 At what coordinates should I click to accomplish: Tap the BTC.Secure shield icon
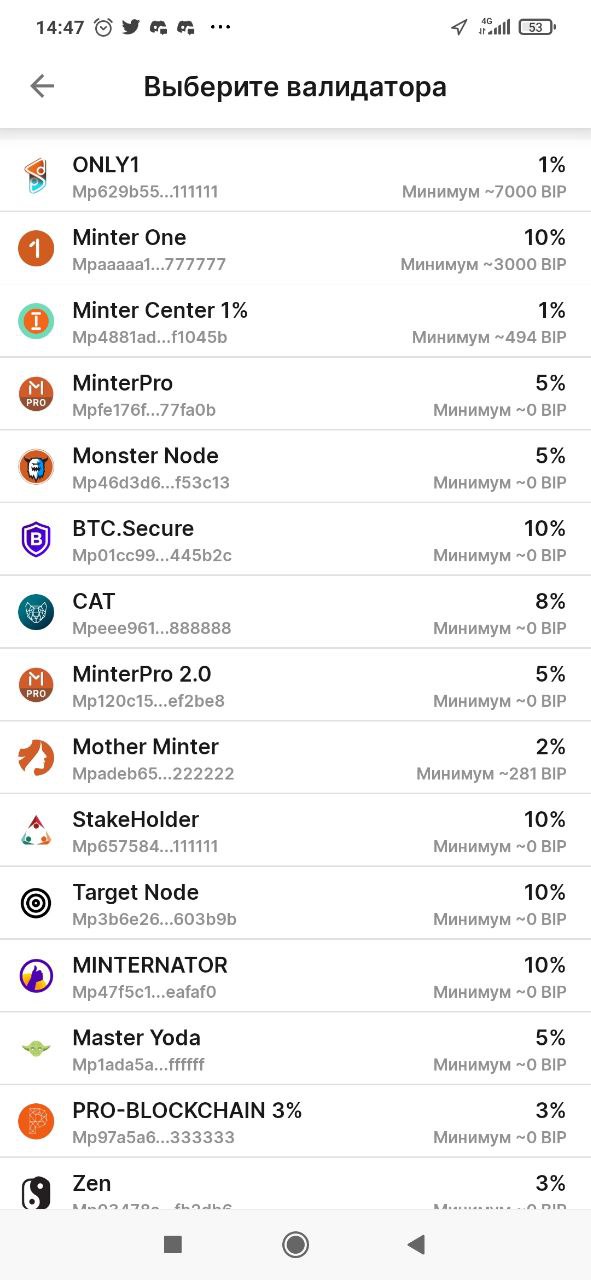point(36,539)
